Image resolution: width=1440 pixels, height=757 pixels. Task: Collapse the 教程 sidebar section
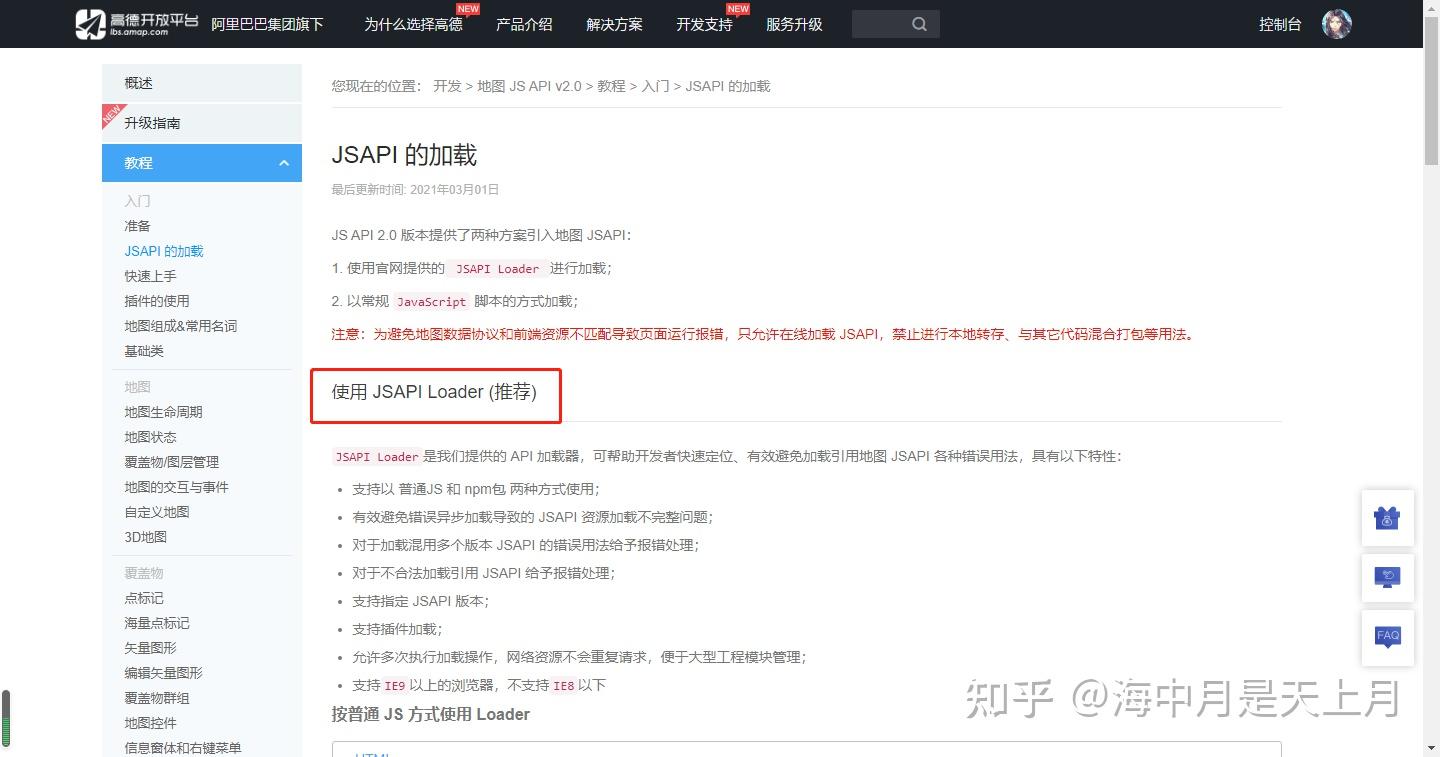pos(284,162)
